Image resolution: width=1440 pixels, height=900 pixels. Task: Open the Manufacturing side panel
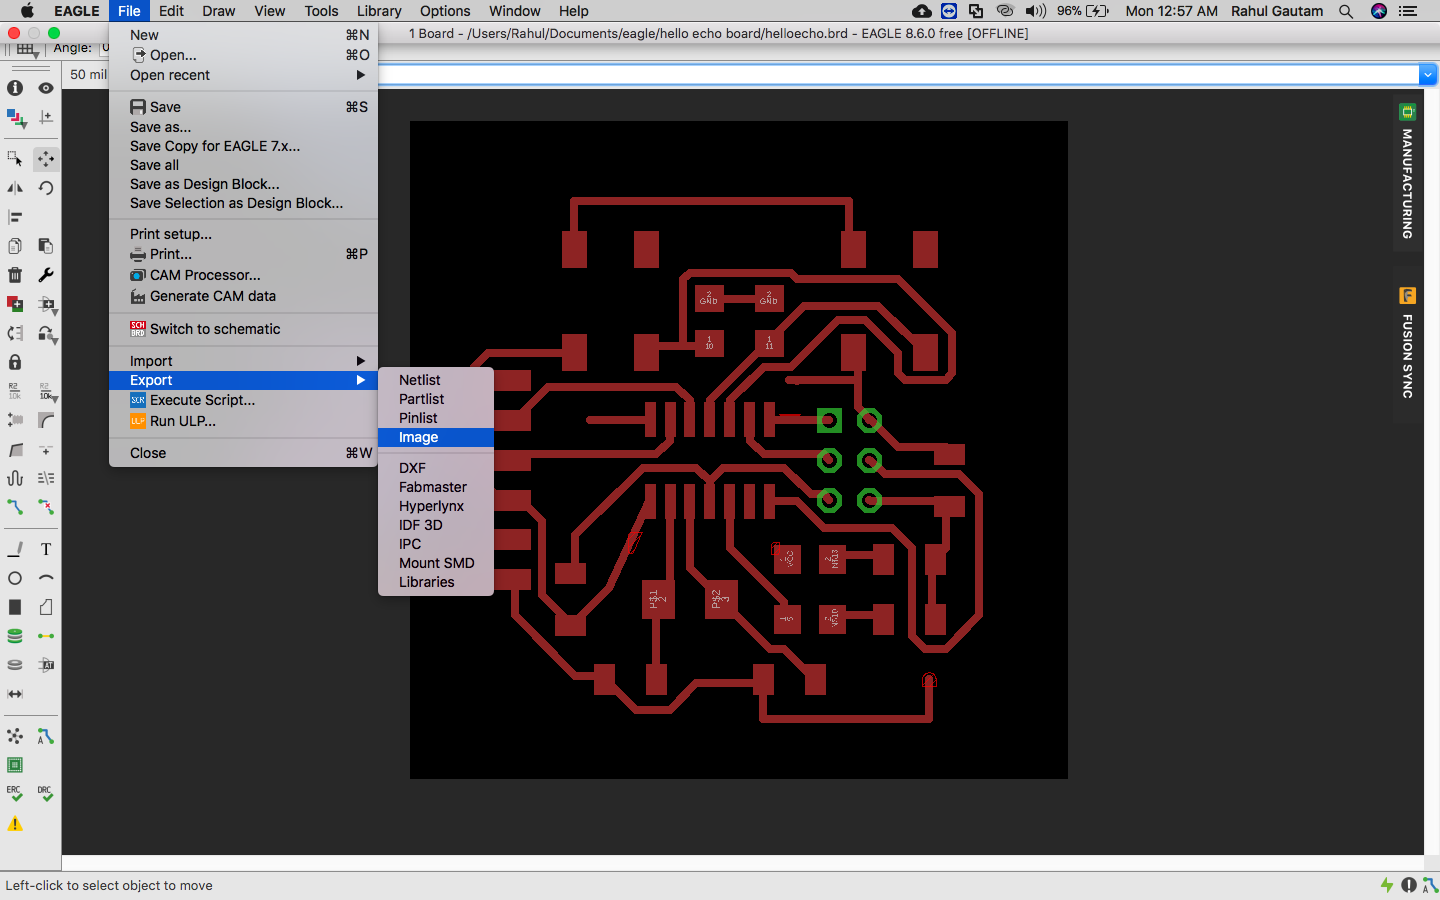pyautogui.click(x=1408, y=172)
